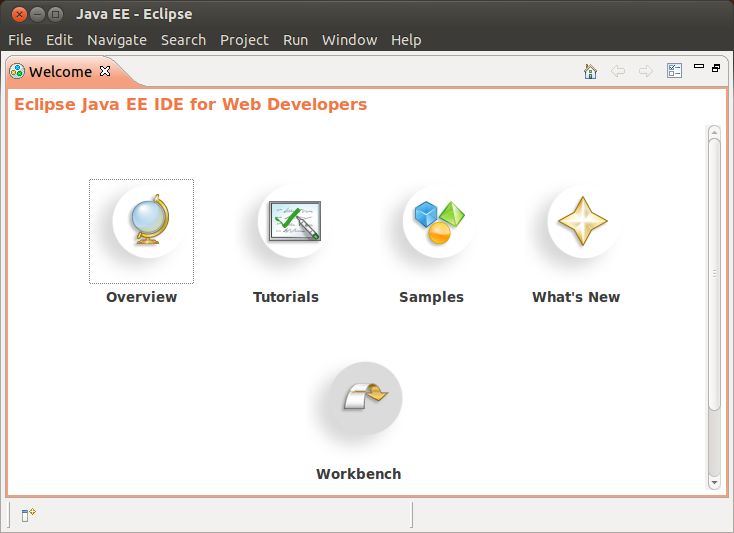734x533 pixels.
Task: Go to the Workbench arrow icon
Action: pos(366,398)
